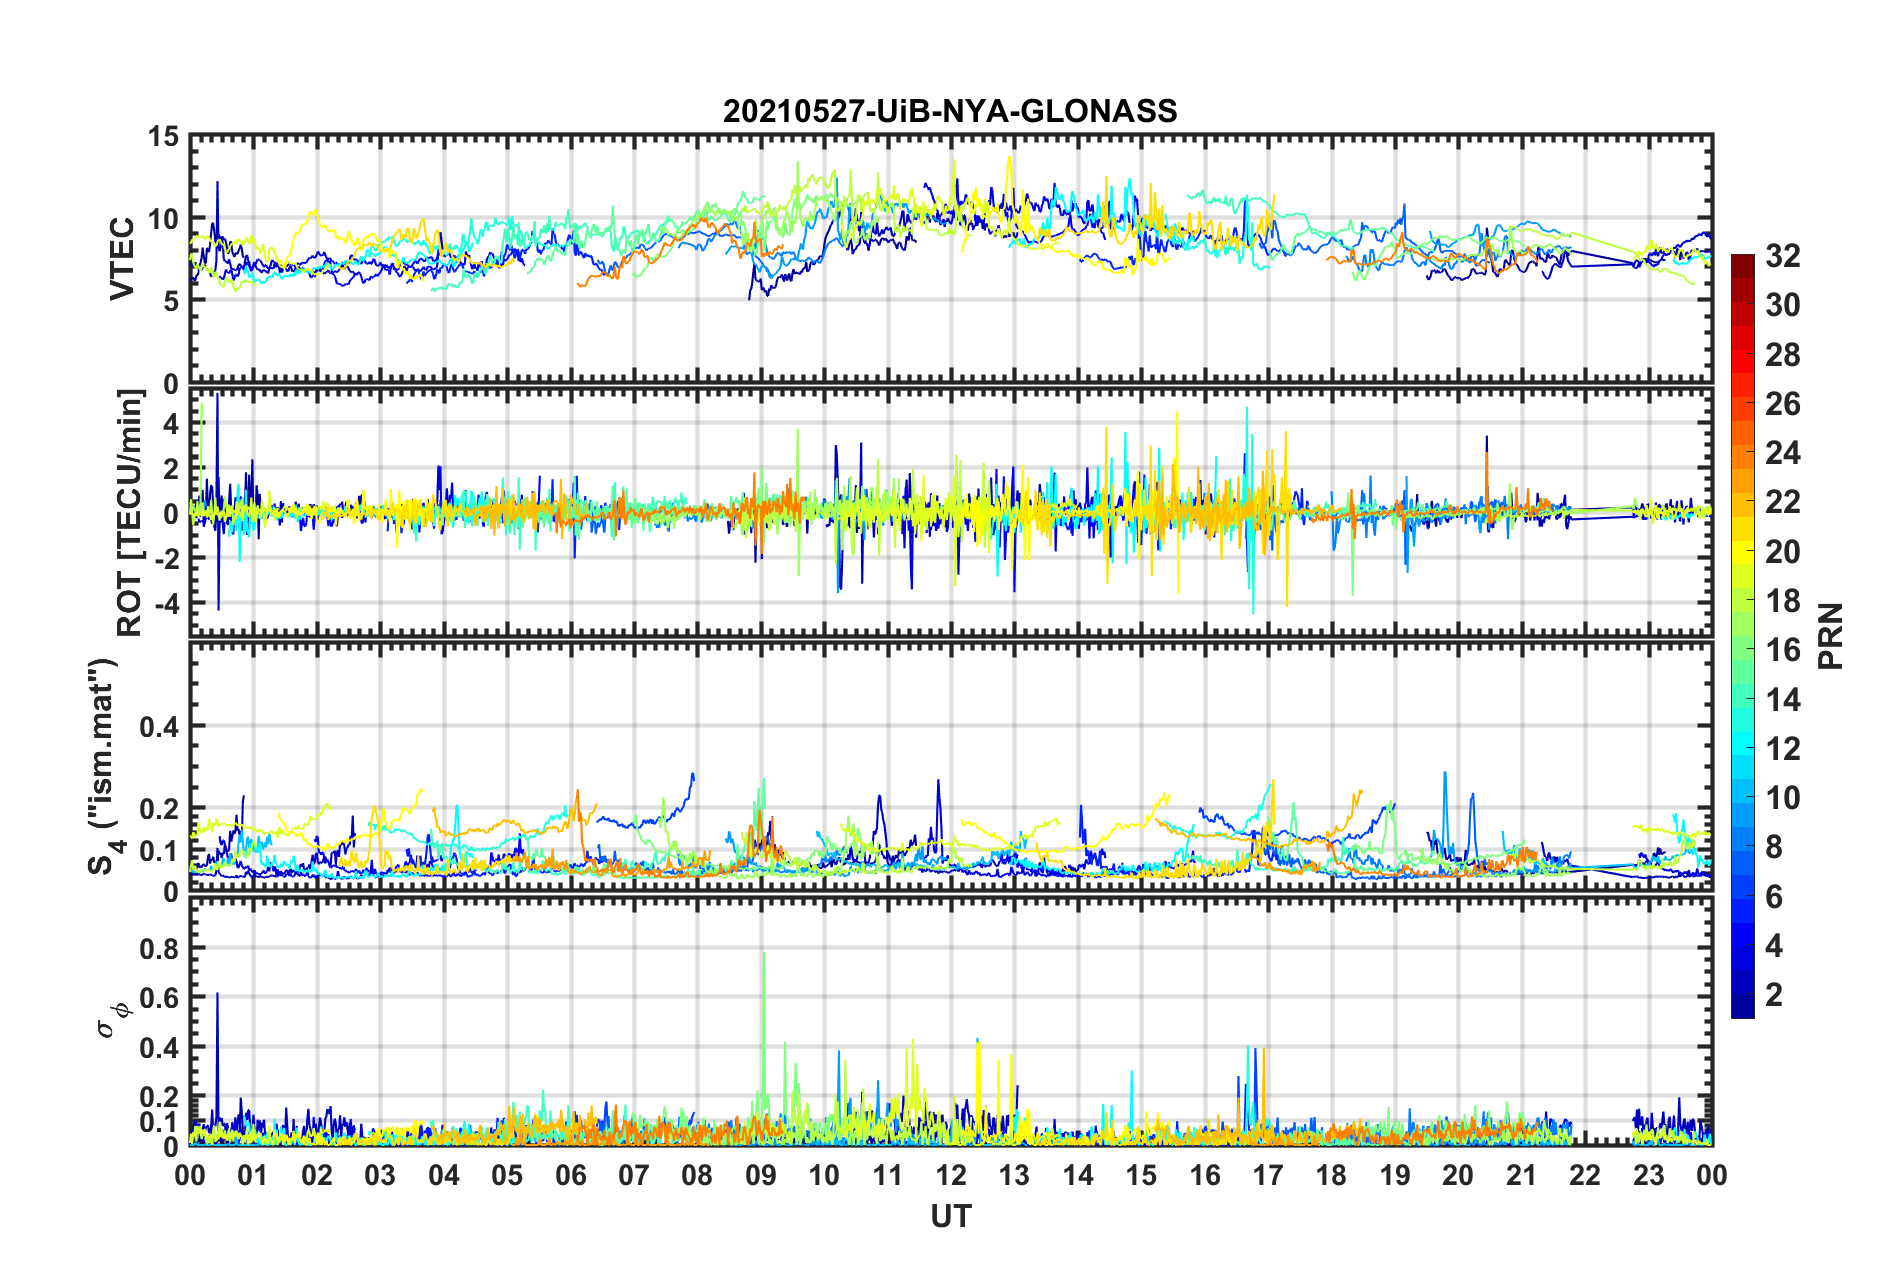This screenshot has width=1902, height=1272.
Task: Click colorbar tick label 20
Action: click(1782, 552)
